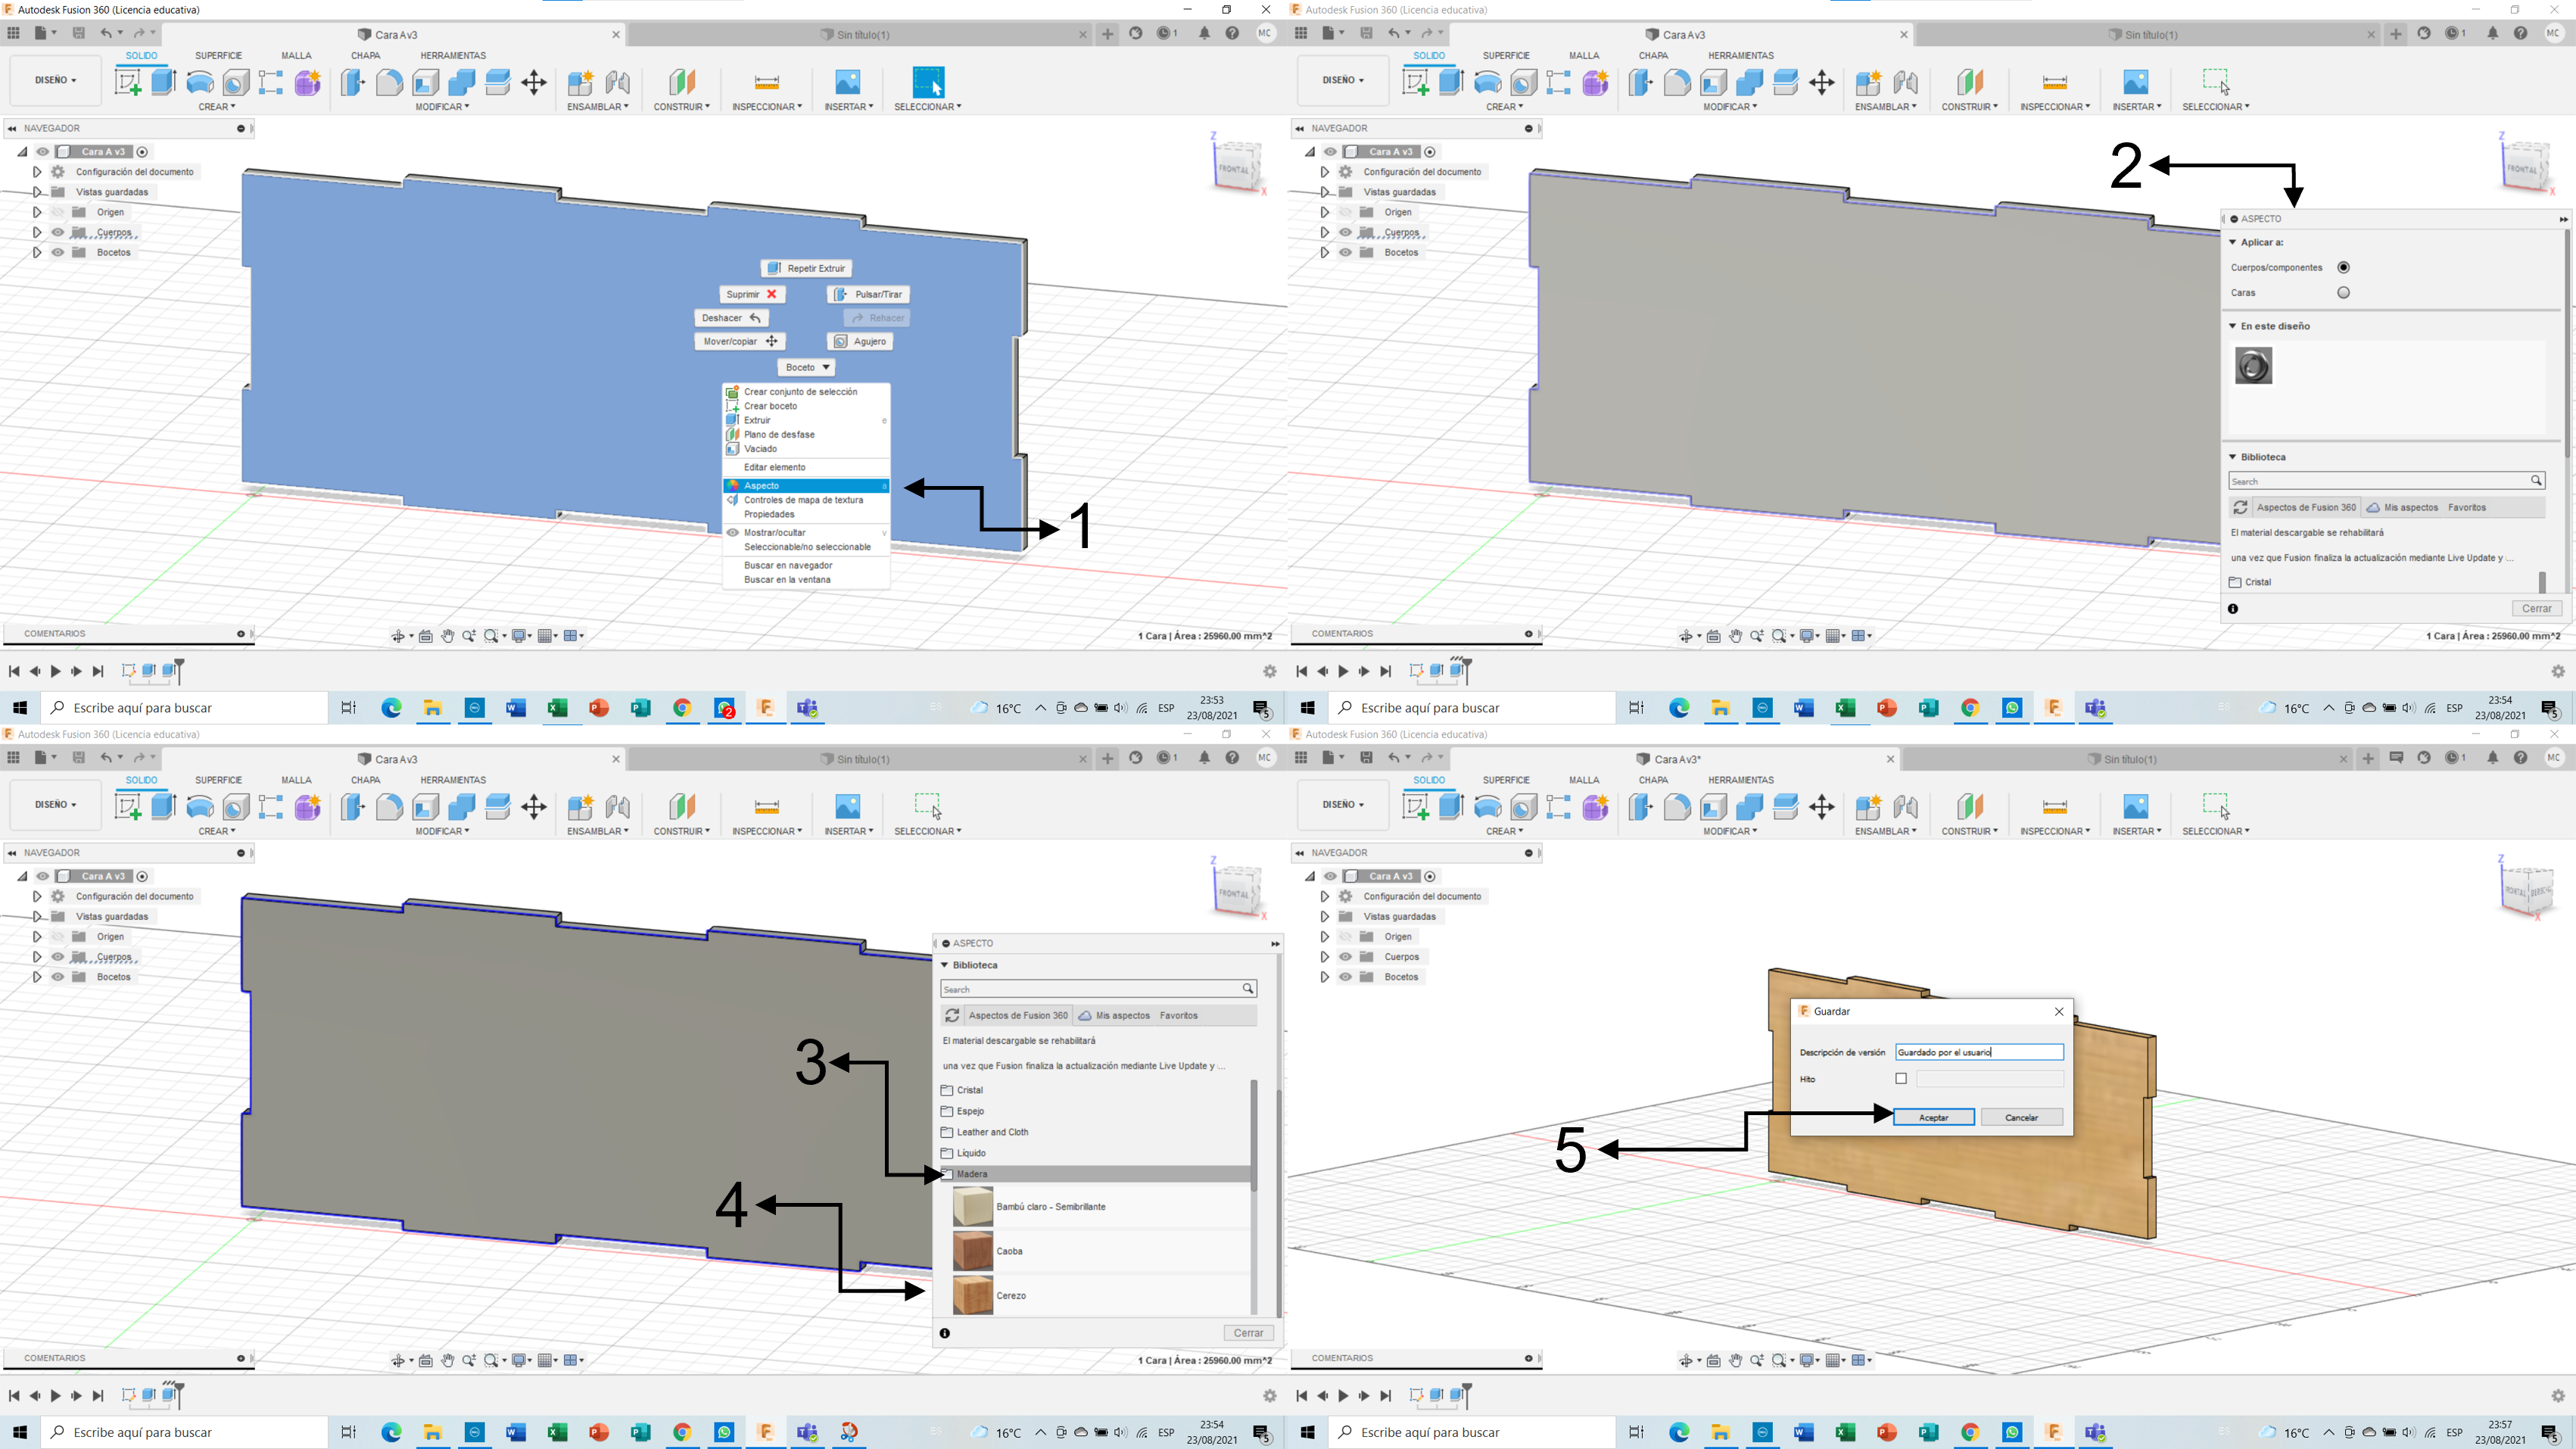
Task: Click Propiedades in the context menu
Action: [x=769, y=514]
